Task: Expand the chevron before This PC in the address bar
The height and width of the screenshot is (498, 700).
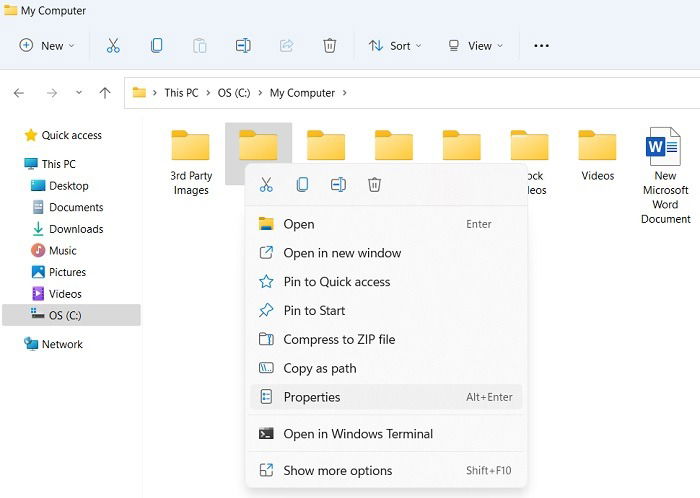Action: coord(155,93)
